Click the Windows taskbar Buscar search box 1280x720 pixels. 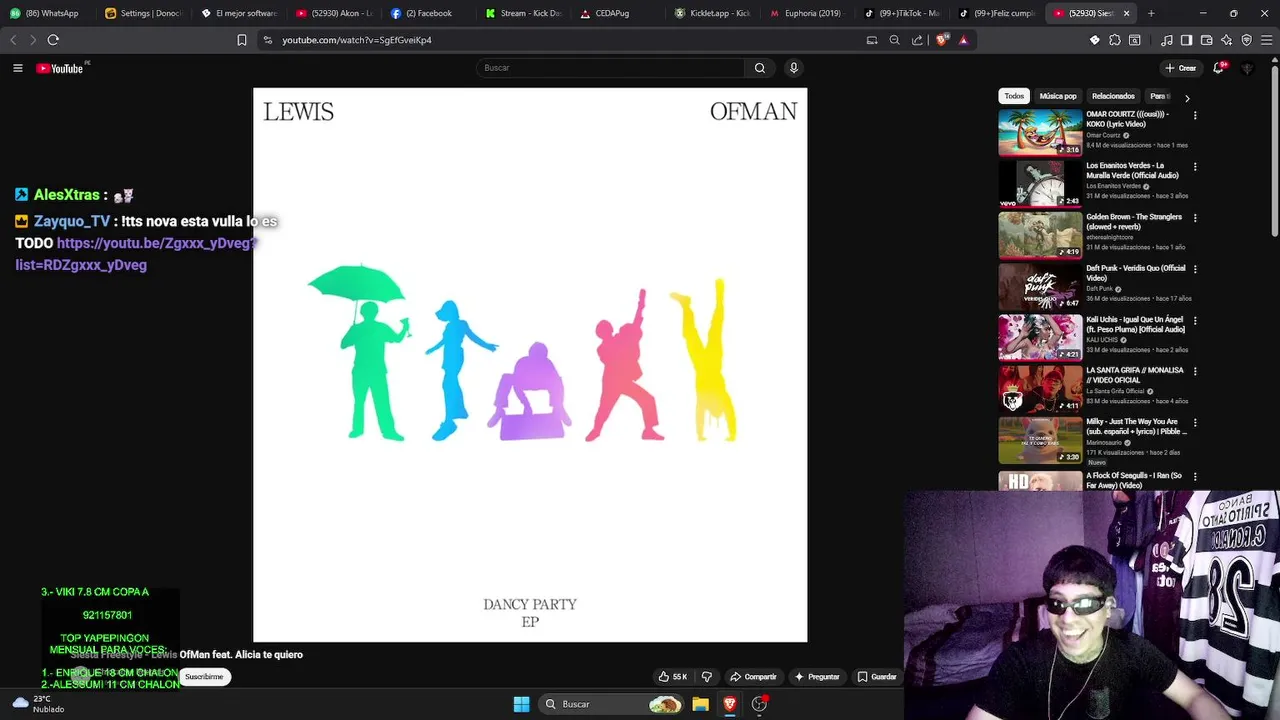point(612,704)
